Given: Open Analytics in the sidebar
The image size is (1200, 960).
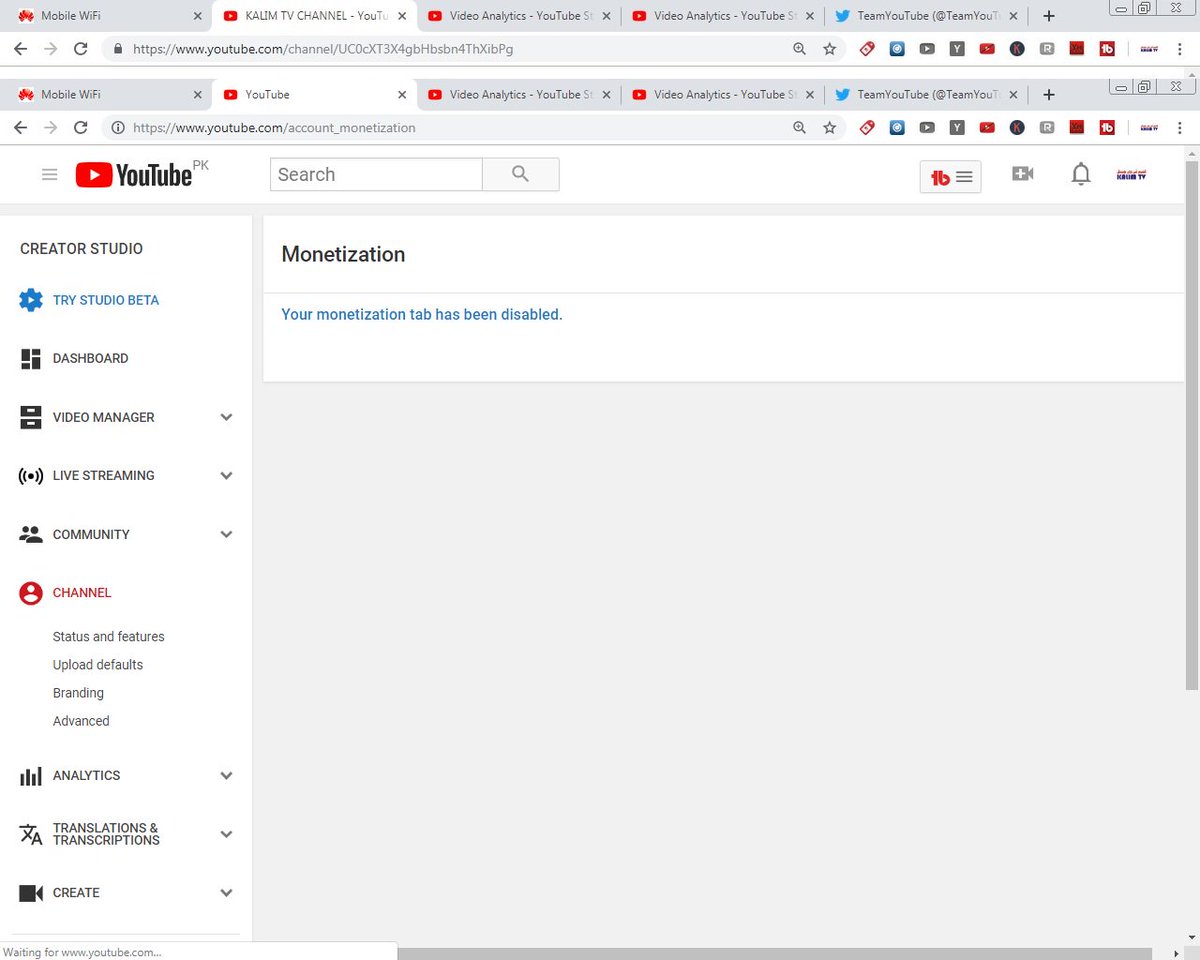Looking at the screenshot, I should click(x=70, y=775).
